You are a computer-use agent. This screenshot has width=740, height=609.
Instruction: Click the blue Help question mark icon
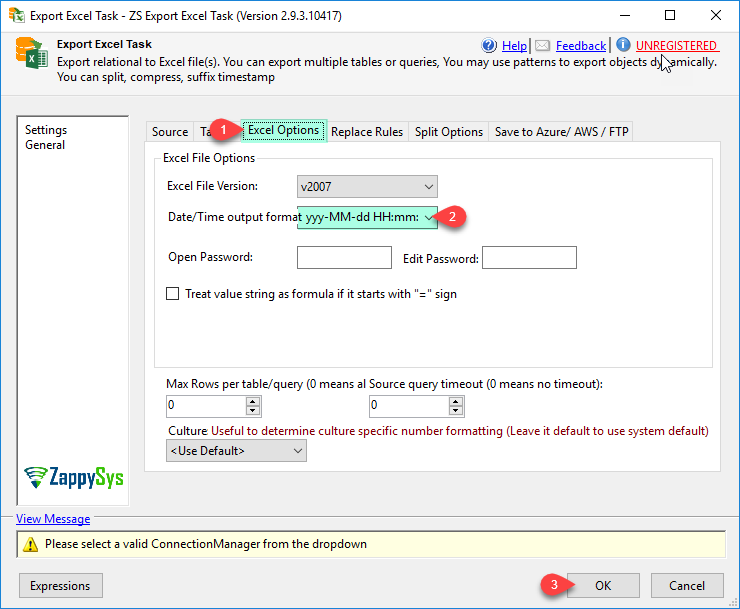[x=489, y=45]
